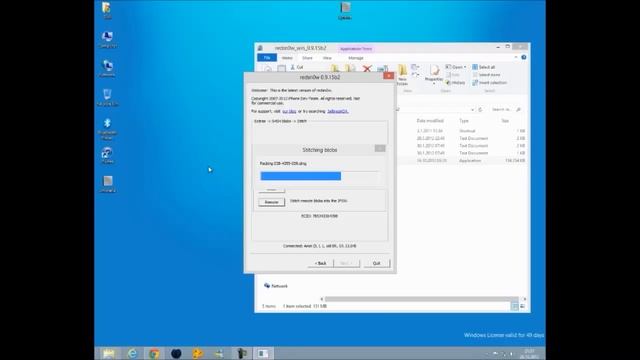Sort by Type column header
Screen dimensions: 640x360
pyautogui.click(x=464, y=121)
